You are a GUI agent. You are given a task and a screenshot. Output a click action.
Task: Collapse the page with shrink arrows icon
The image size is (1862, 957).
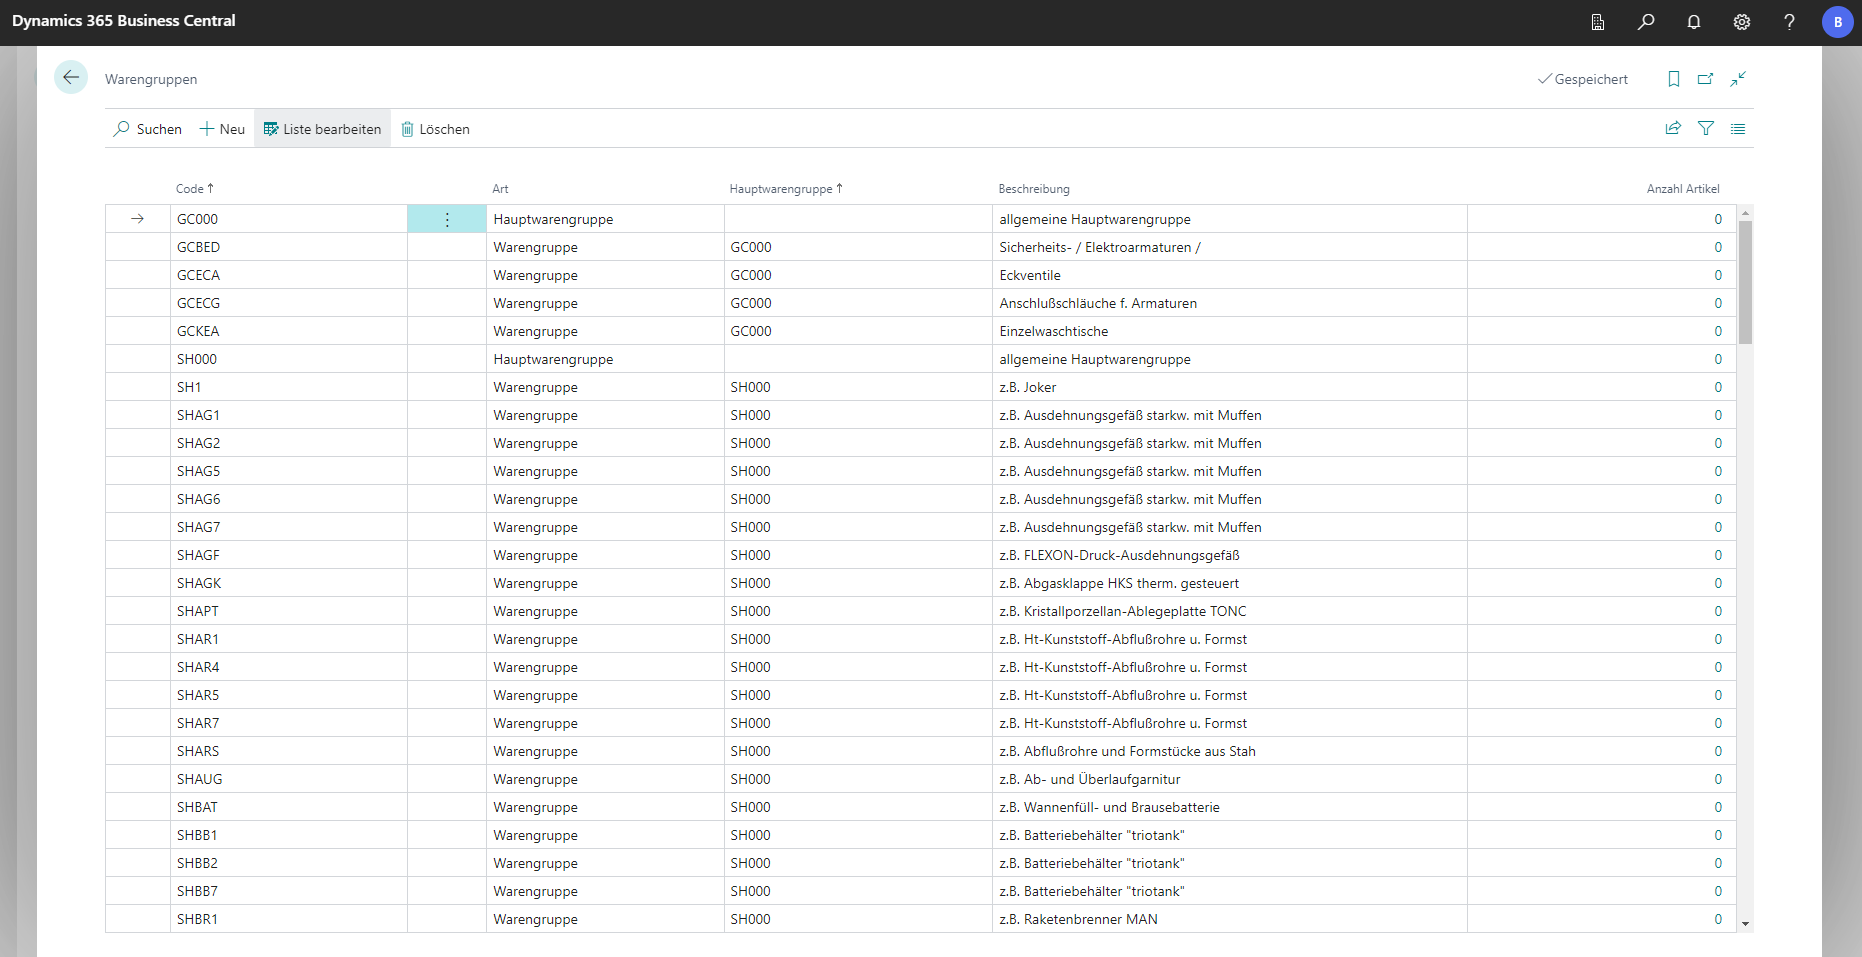(1738, 79)
